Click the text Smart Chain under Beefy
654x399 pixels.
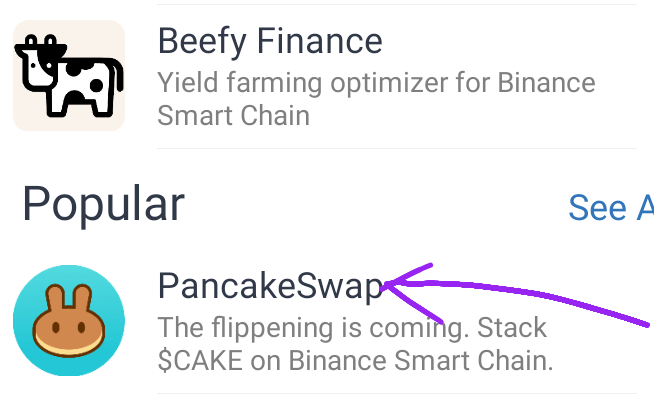coord(234,115)
